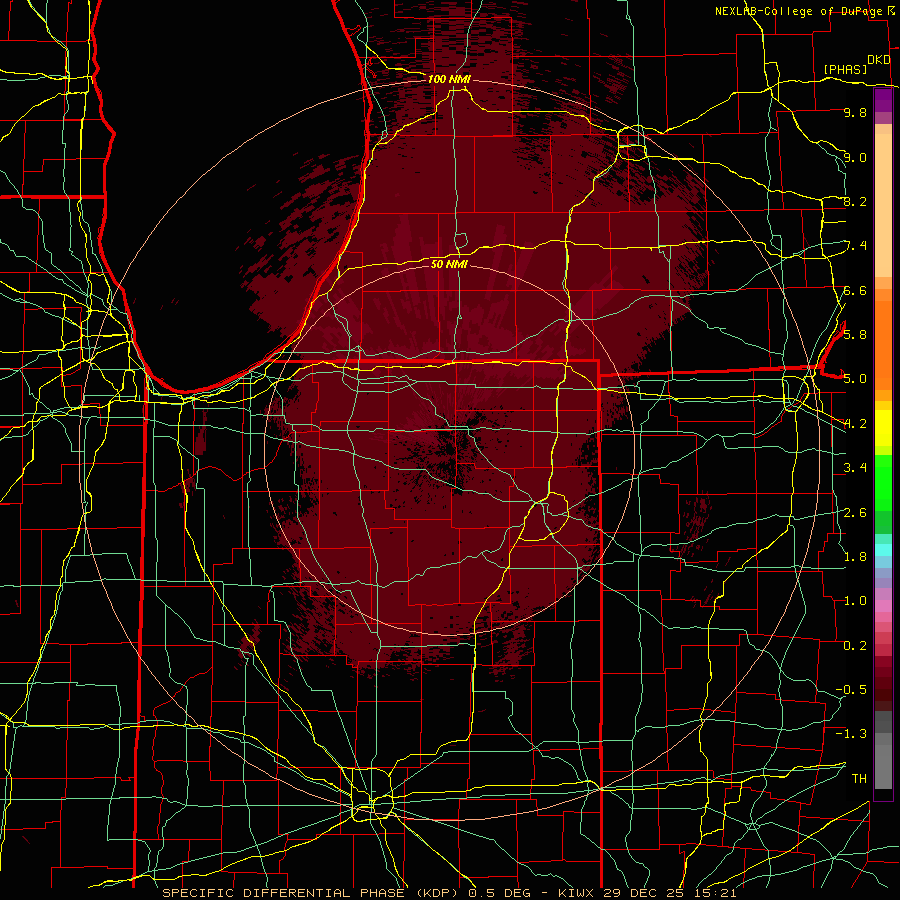The image size is (900, 900).
Task: Click the -0.5 value on the color scale
Action: tap(851, 689)
